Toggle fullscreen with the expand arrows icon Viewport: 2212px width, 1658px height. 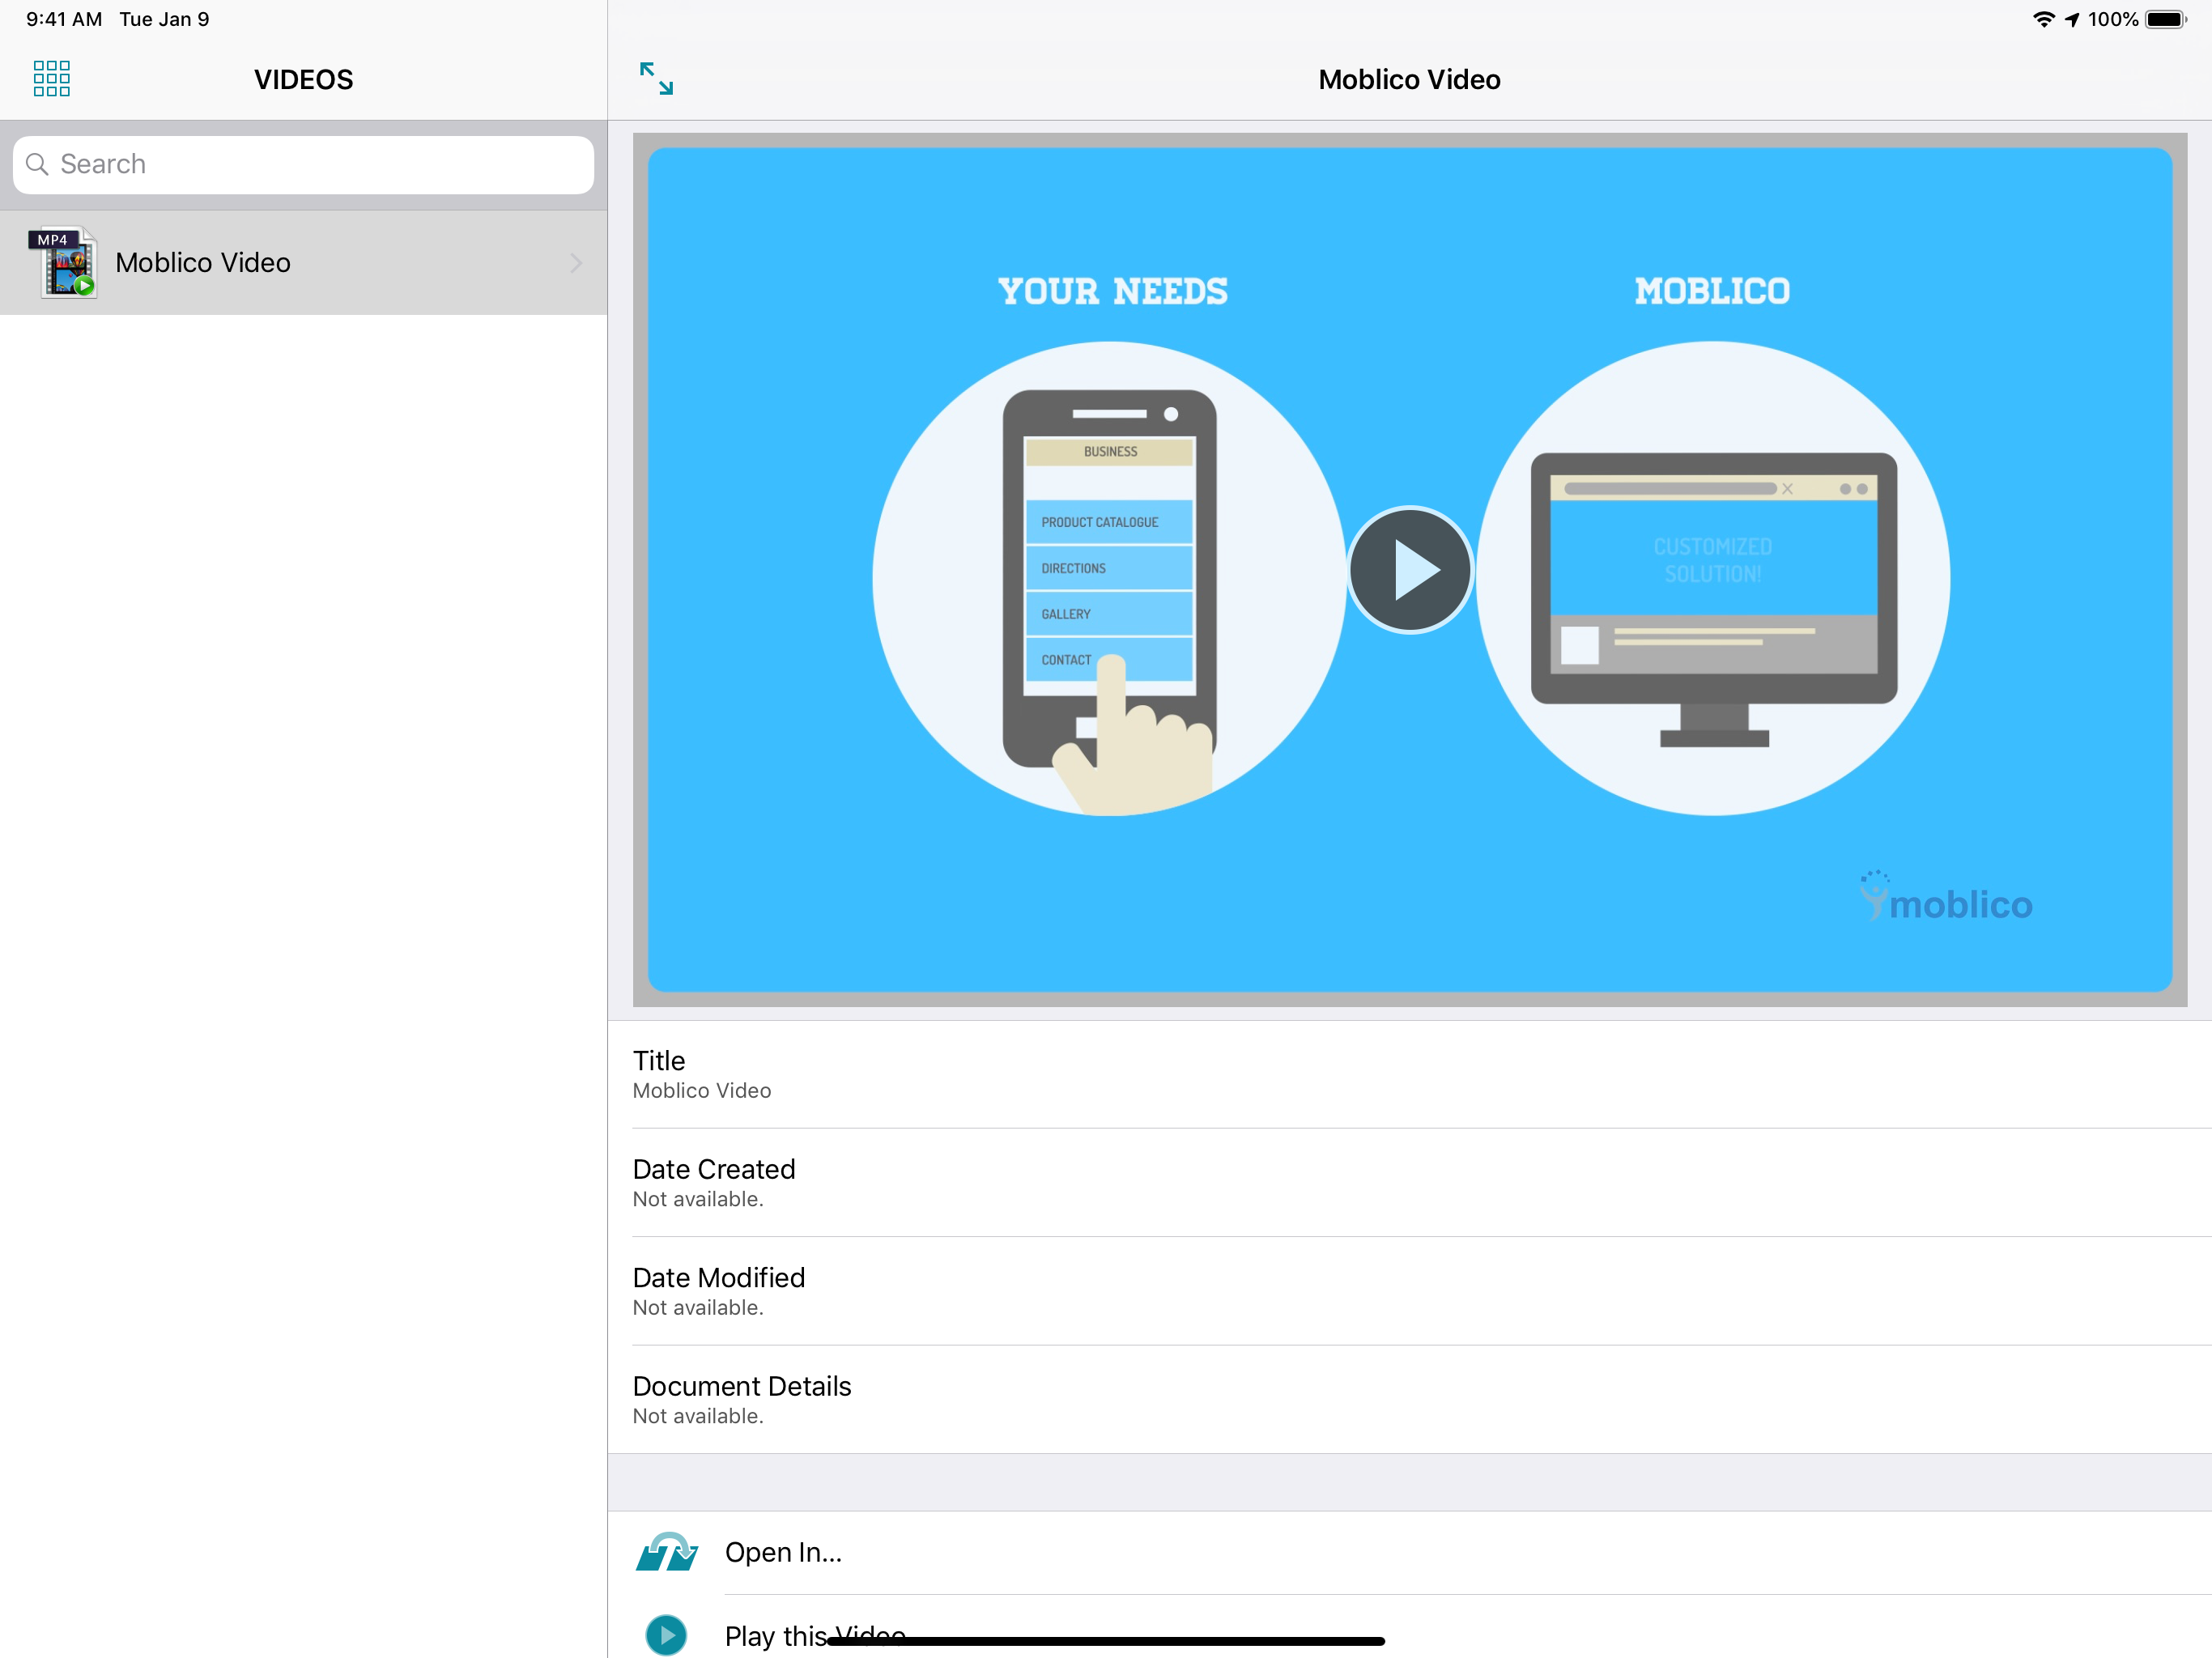[656, 78]
